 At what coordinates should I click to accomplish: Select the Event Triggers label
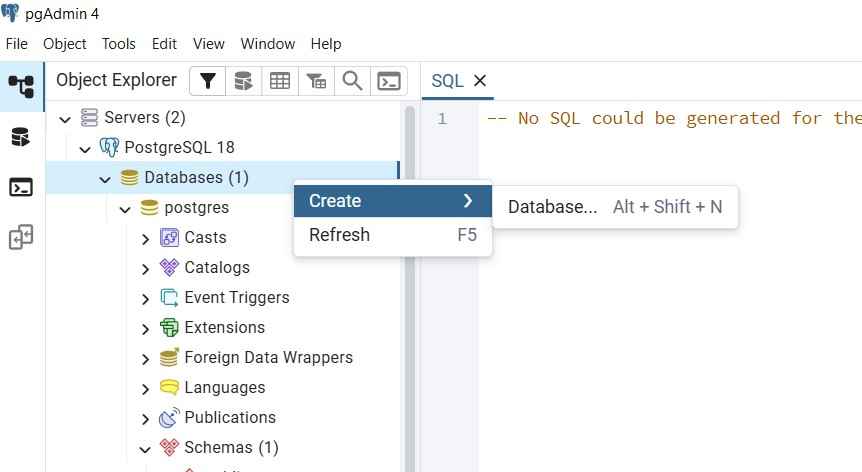pyautogui.click(x=236, y=297)
